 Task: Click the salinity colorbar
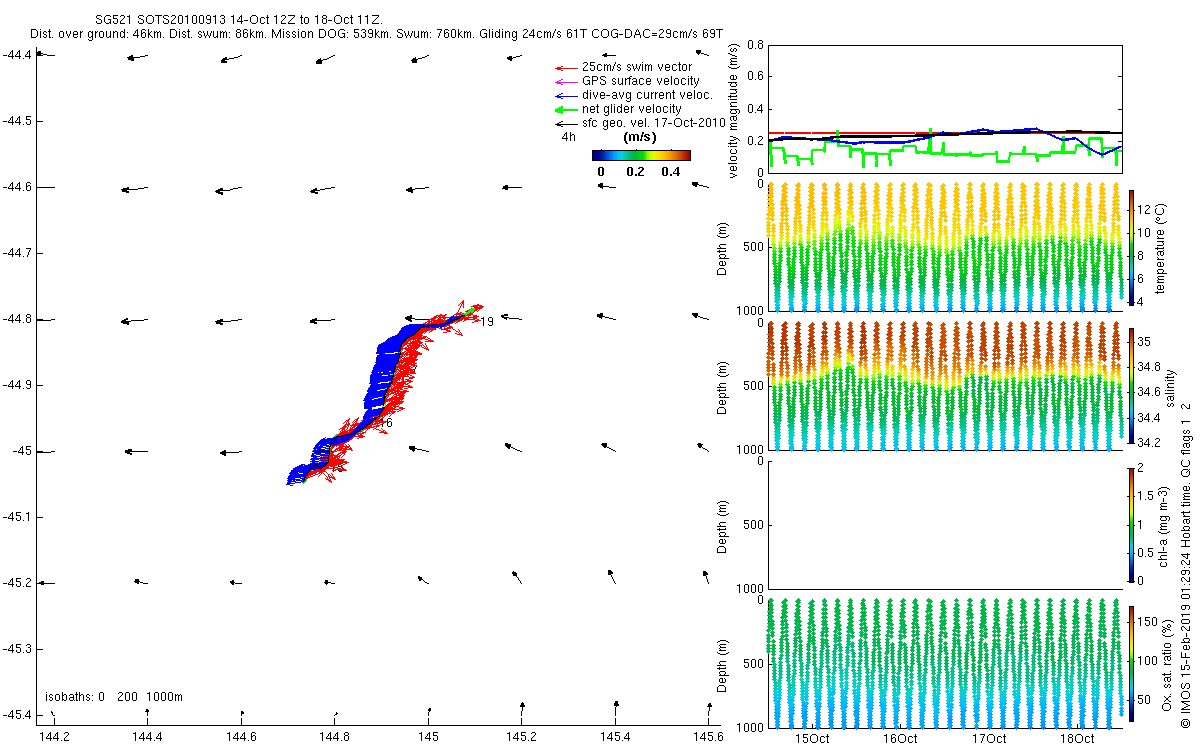coord(1131,385)
